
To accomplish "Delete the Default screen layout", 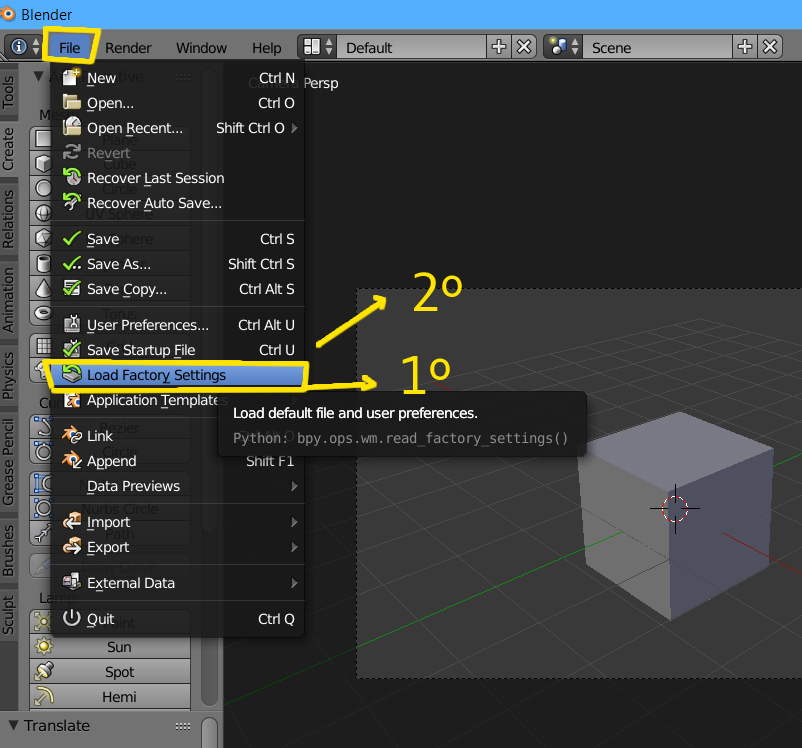I will pos(524,47).
